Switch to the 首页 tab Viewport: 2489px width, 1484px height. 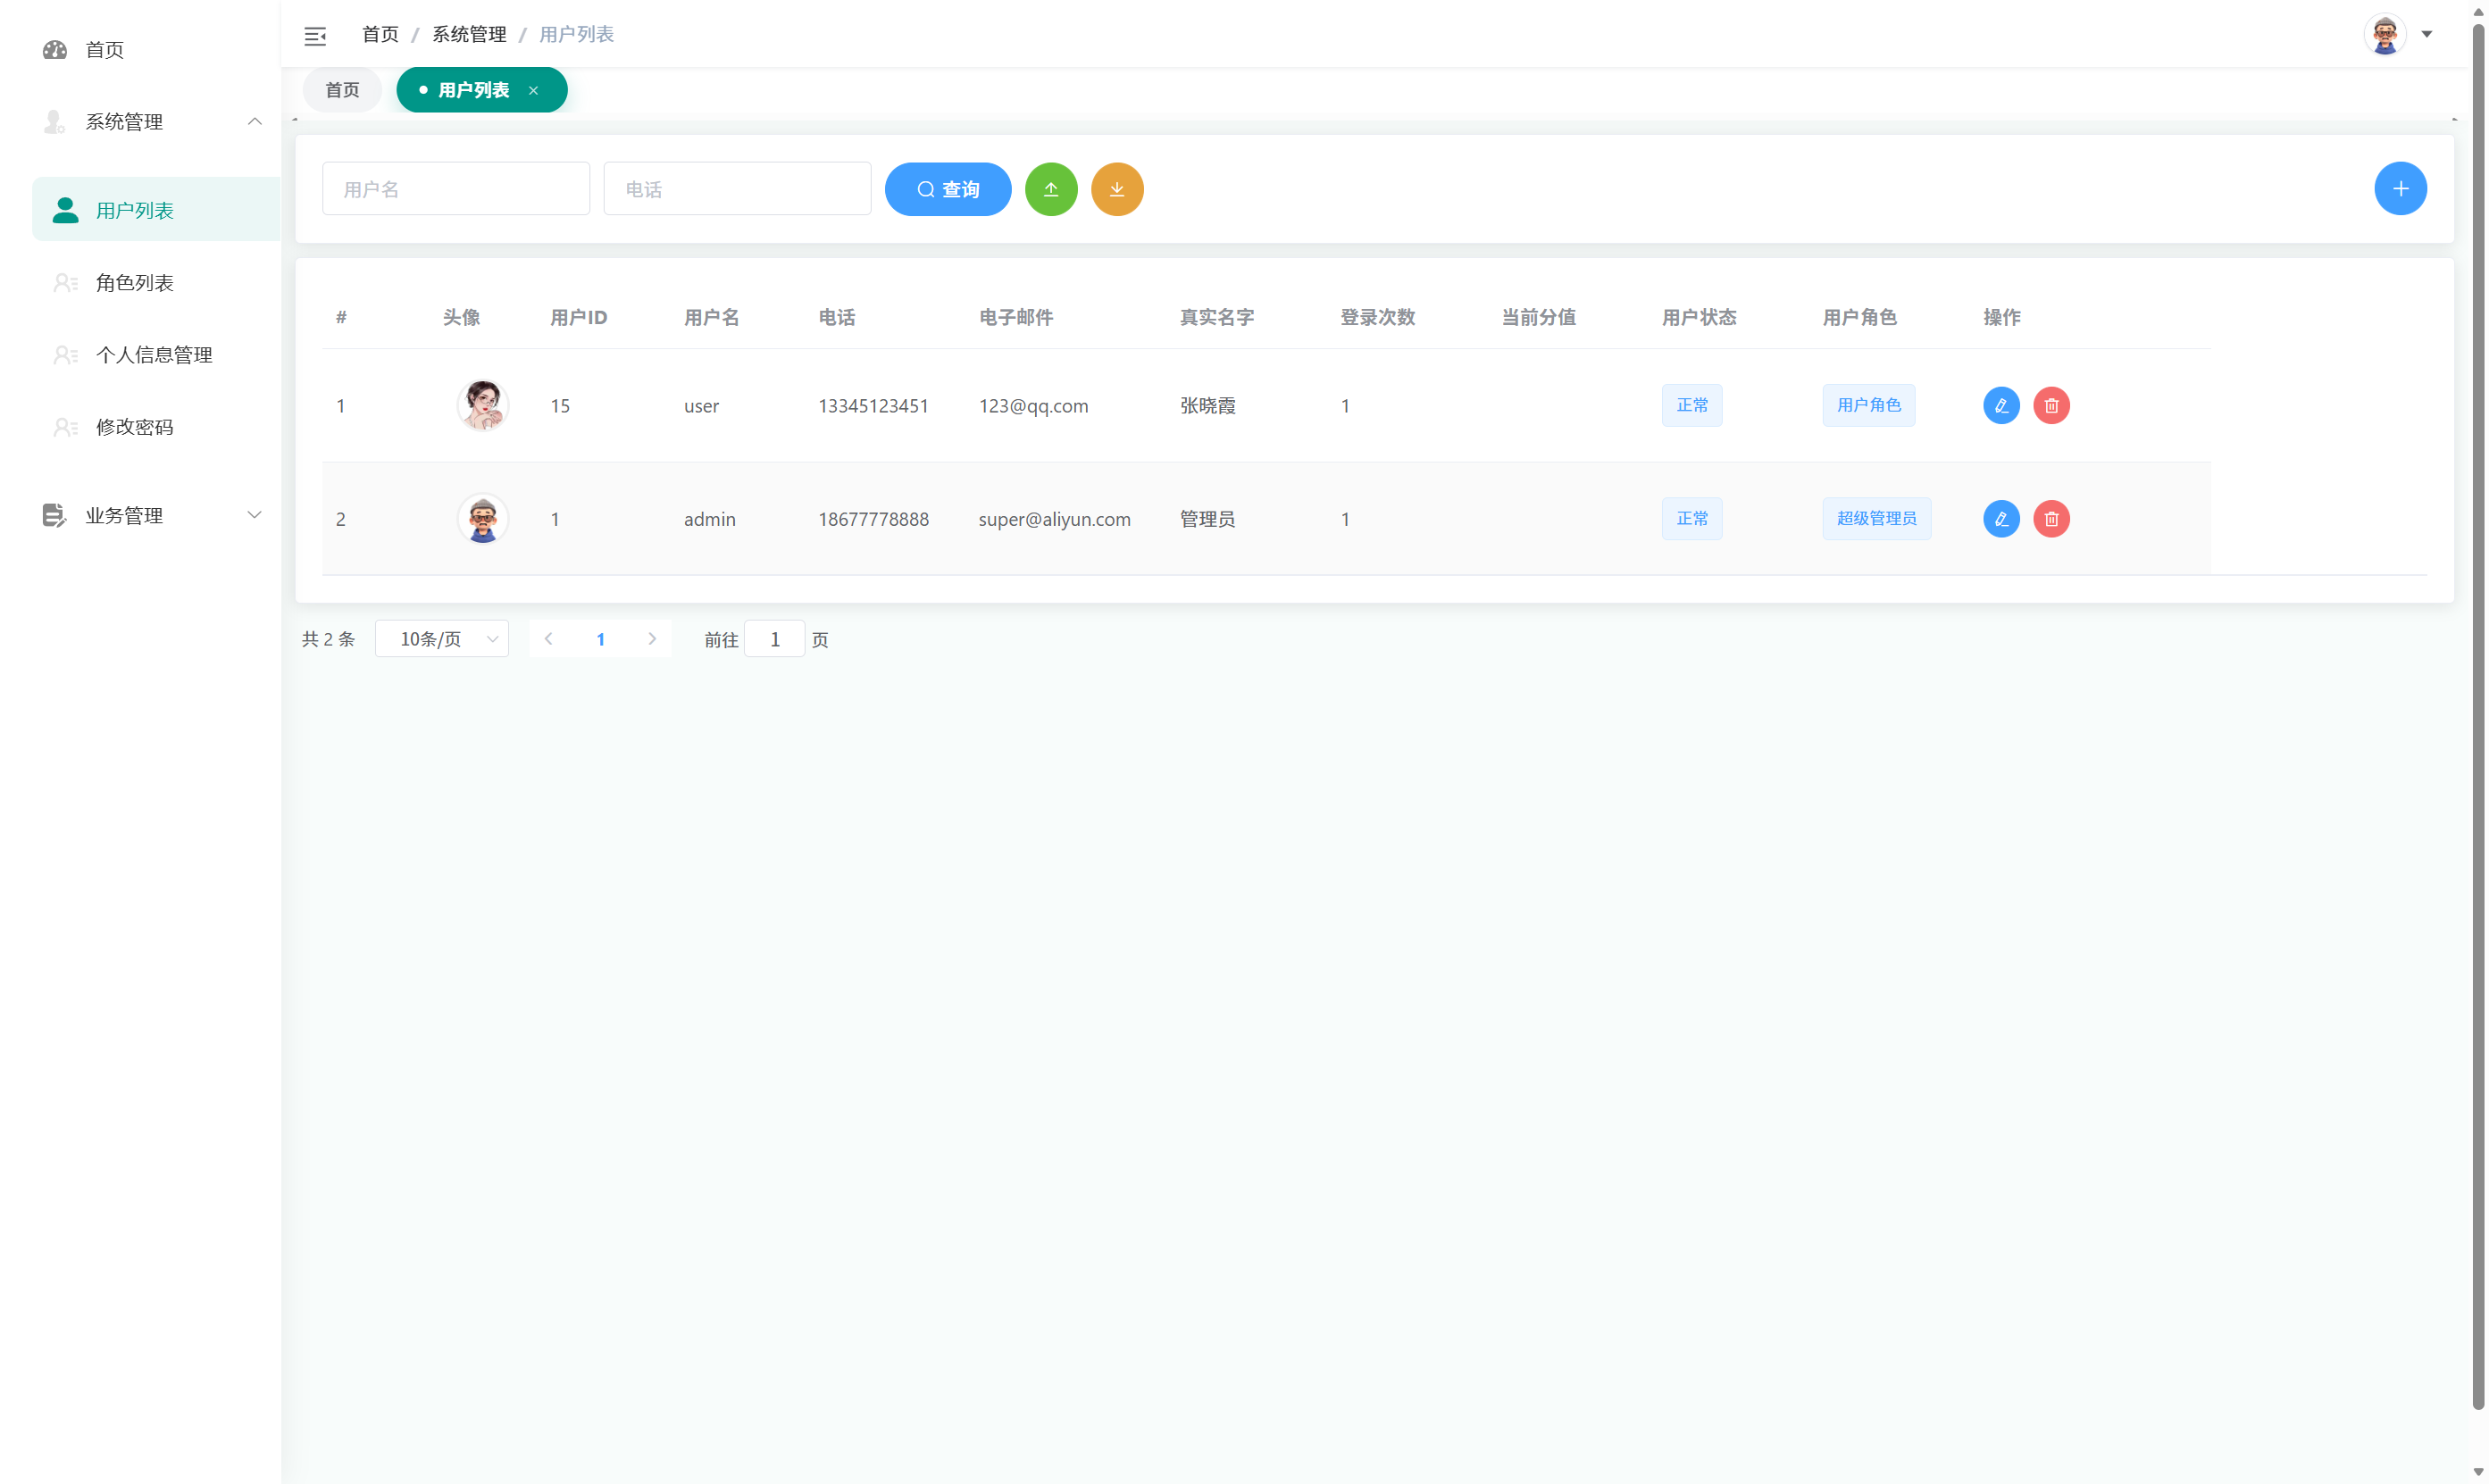(341, 89)
